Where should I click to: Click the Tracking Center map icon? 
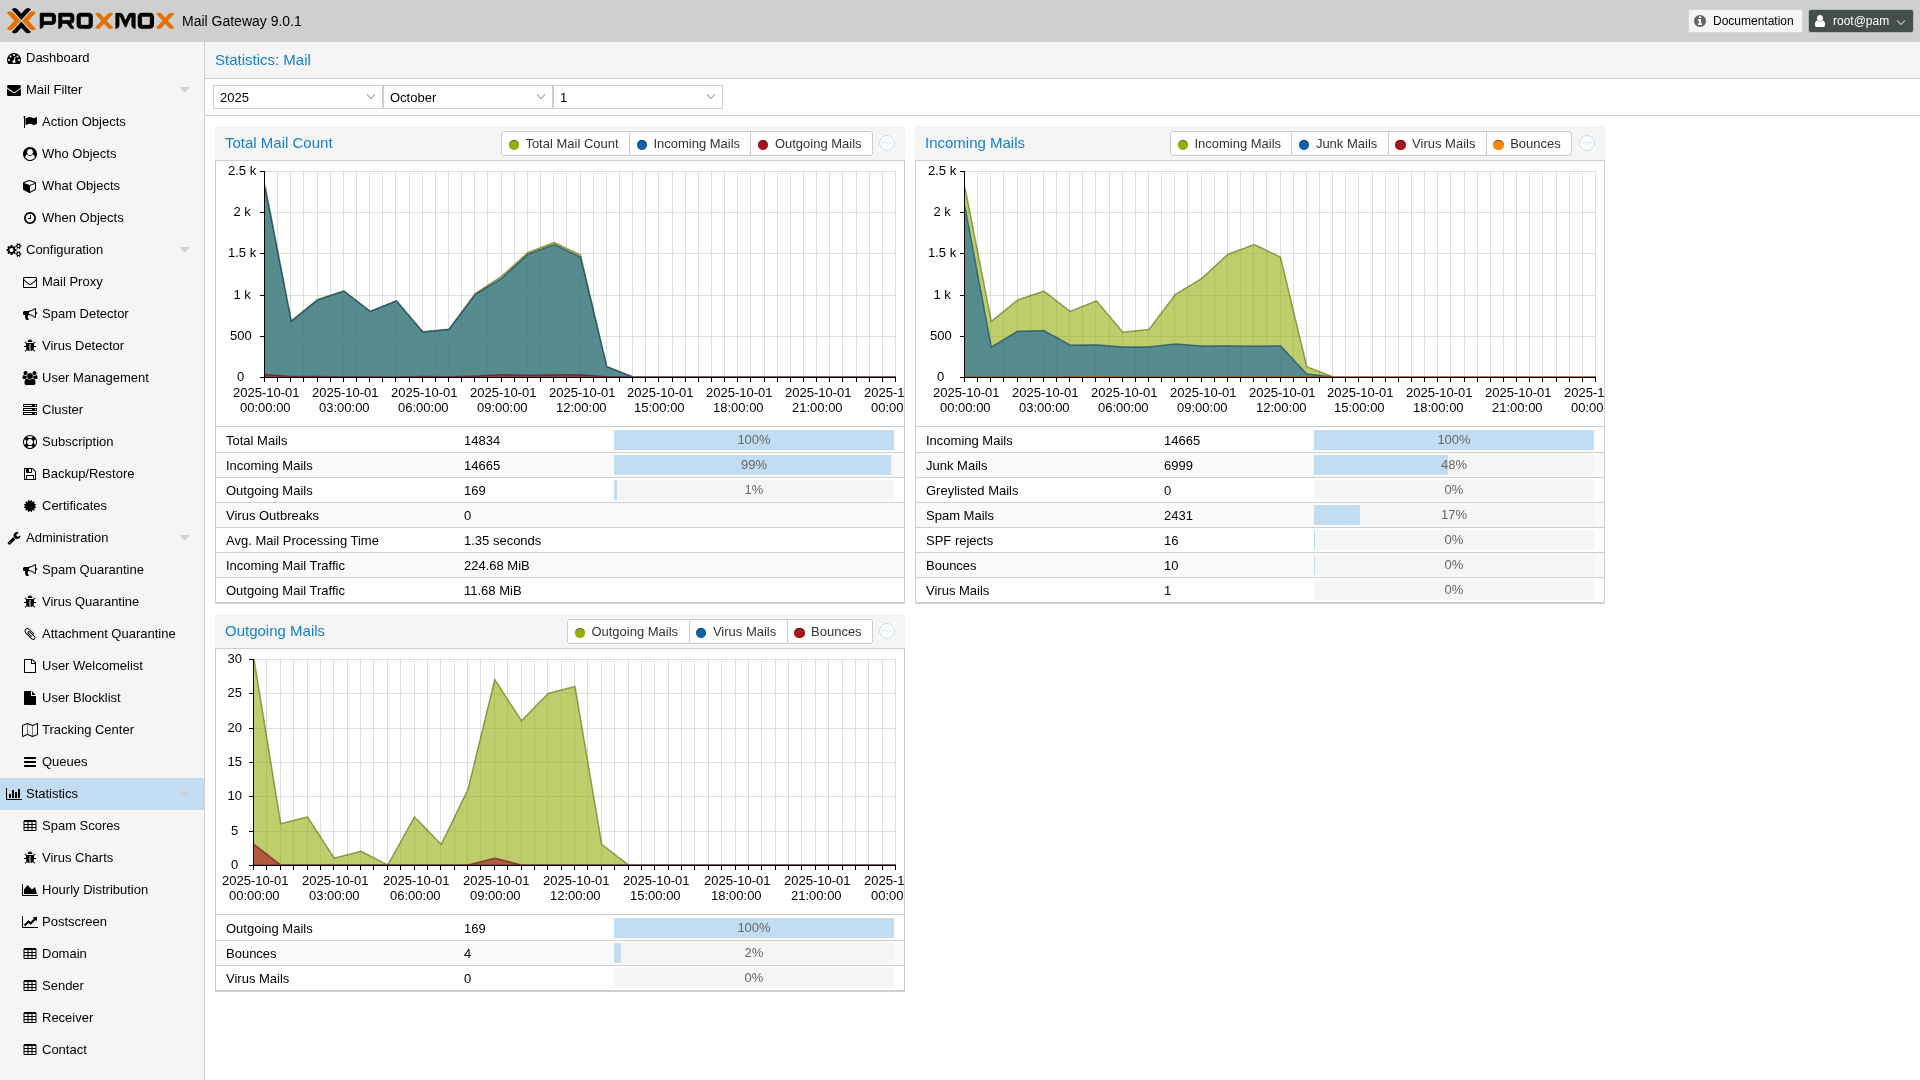point(30,730)
